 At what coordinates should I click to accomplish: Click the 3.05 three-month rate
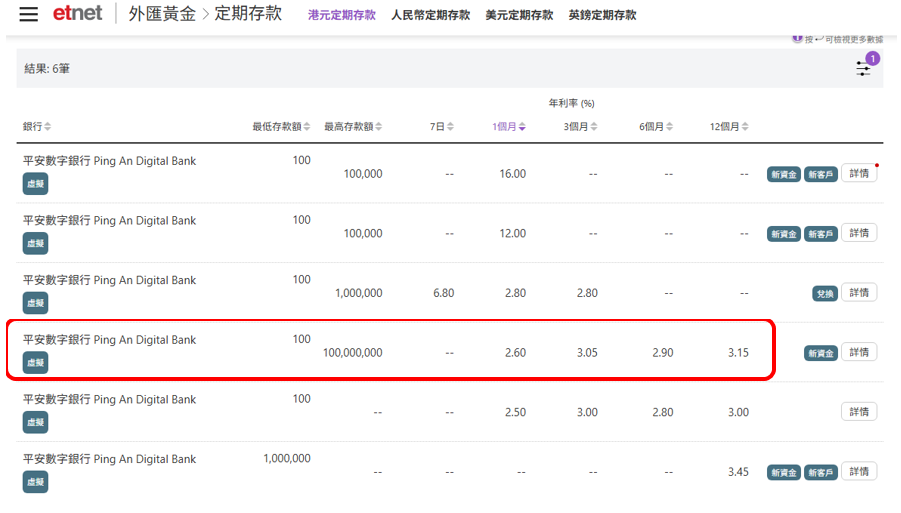[587, 353]
